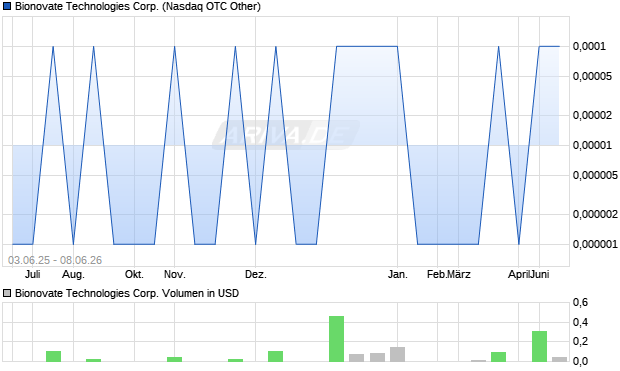
Task: Click the date range '03.06.25 - 08.06.26'
Action: click(x=55, y=260)
